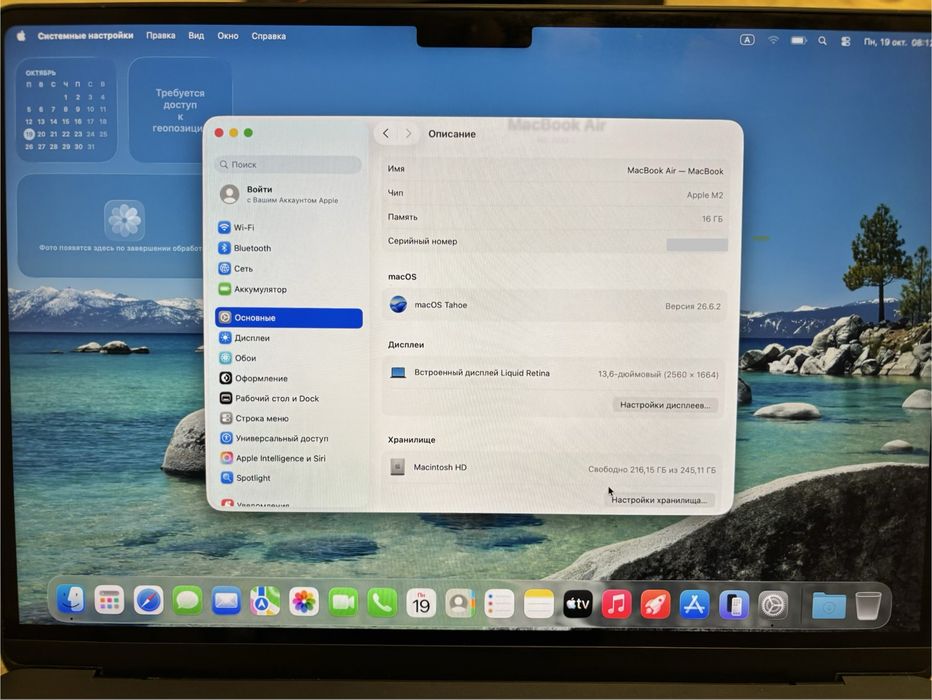Open App Store from the Dock
Screen dimensions: 932x700
pyautogui.click(x=694, y=606)
